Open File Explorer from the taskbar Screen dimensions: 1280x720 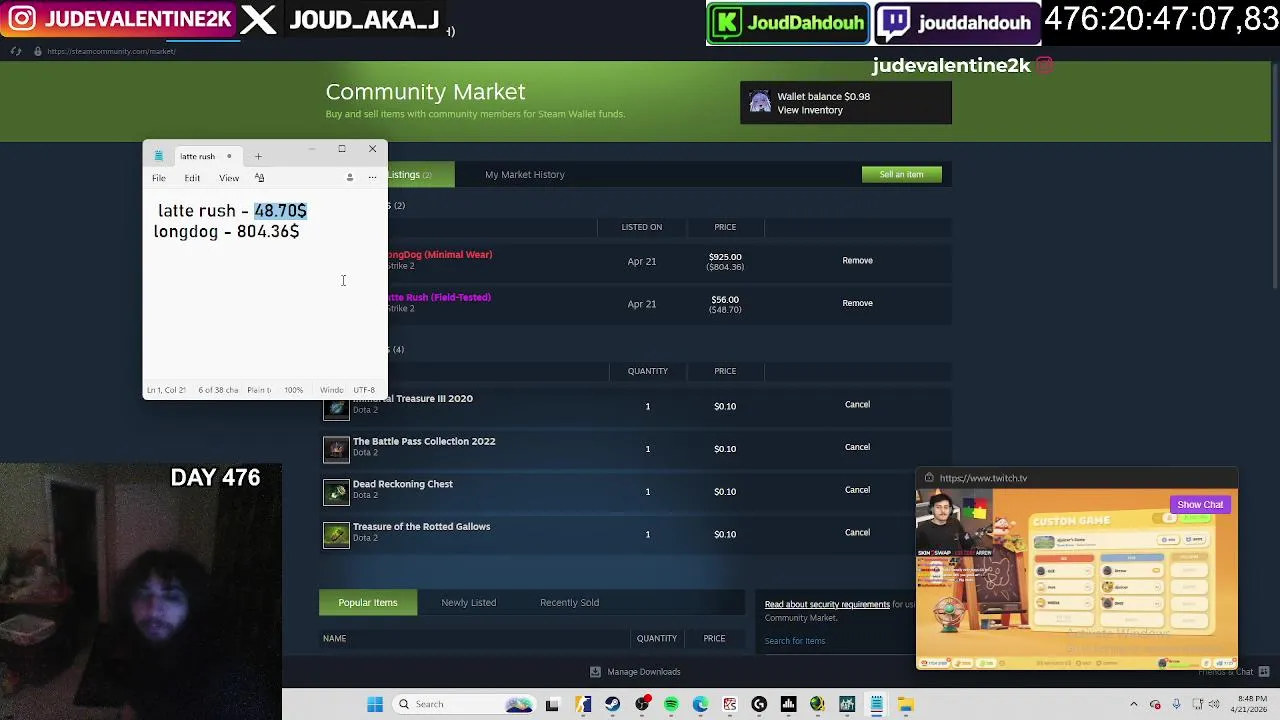point(905,705)
